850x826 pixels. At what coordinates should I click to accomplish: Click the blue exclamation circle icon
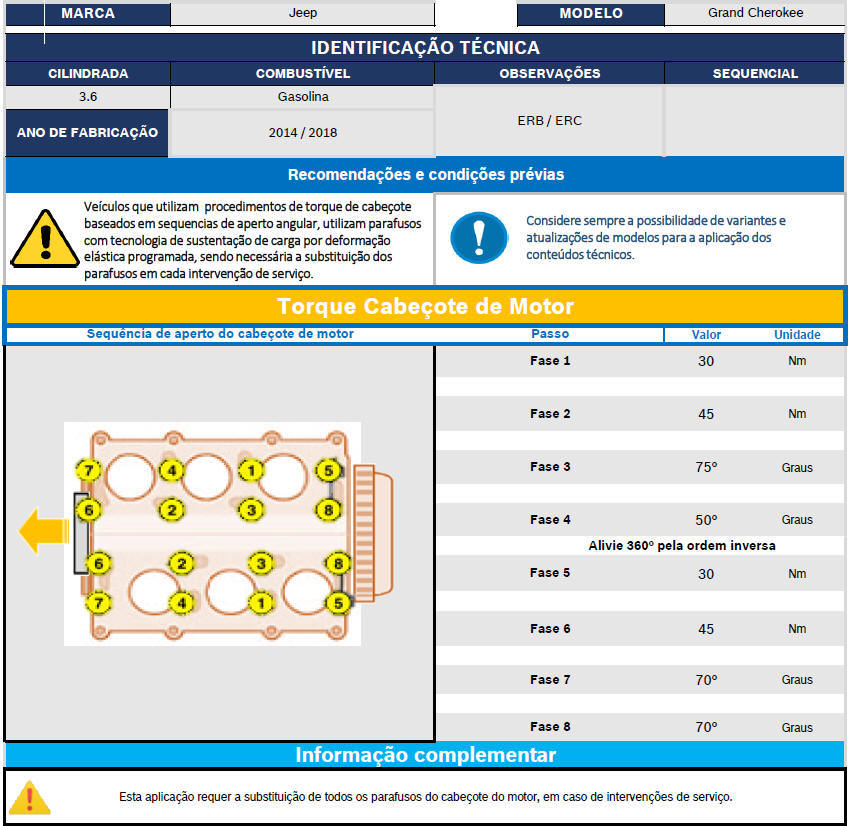478,238
